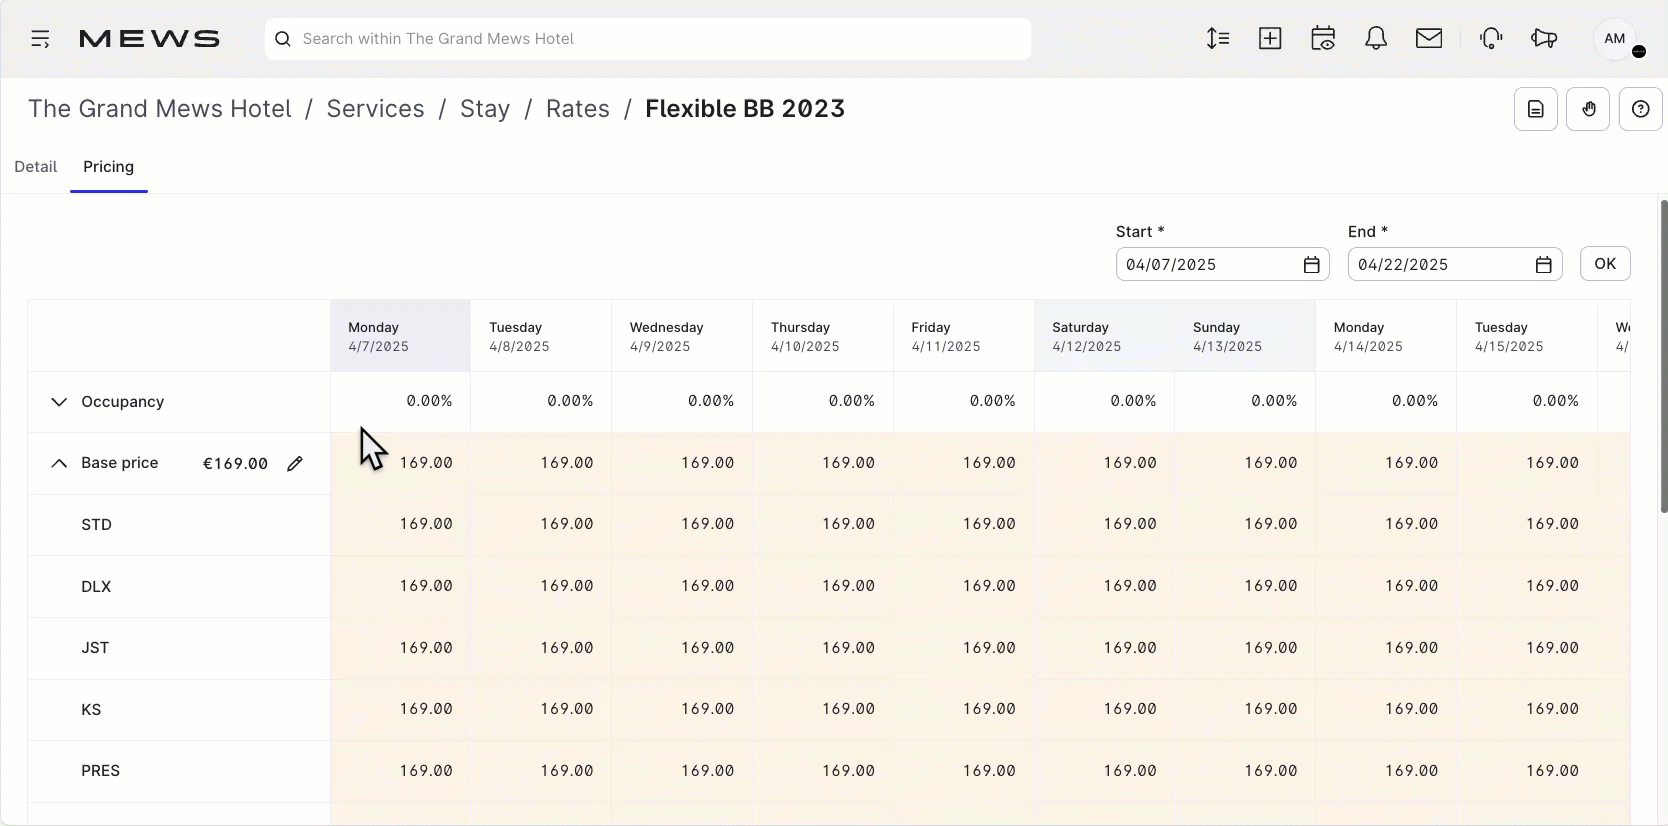Click the search magnifier icon
This screenshot has width=1668, height=826.
[x=283, y=39]
